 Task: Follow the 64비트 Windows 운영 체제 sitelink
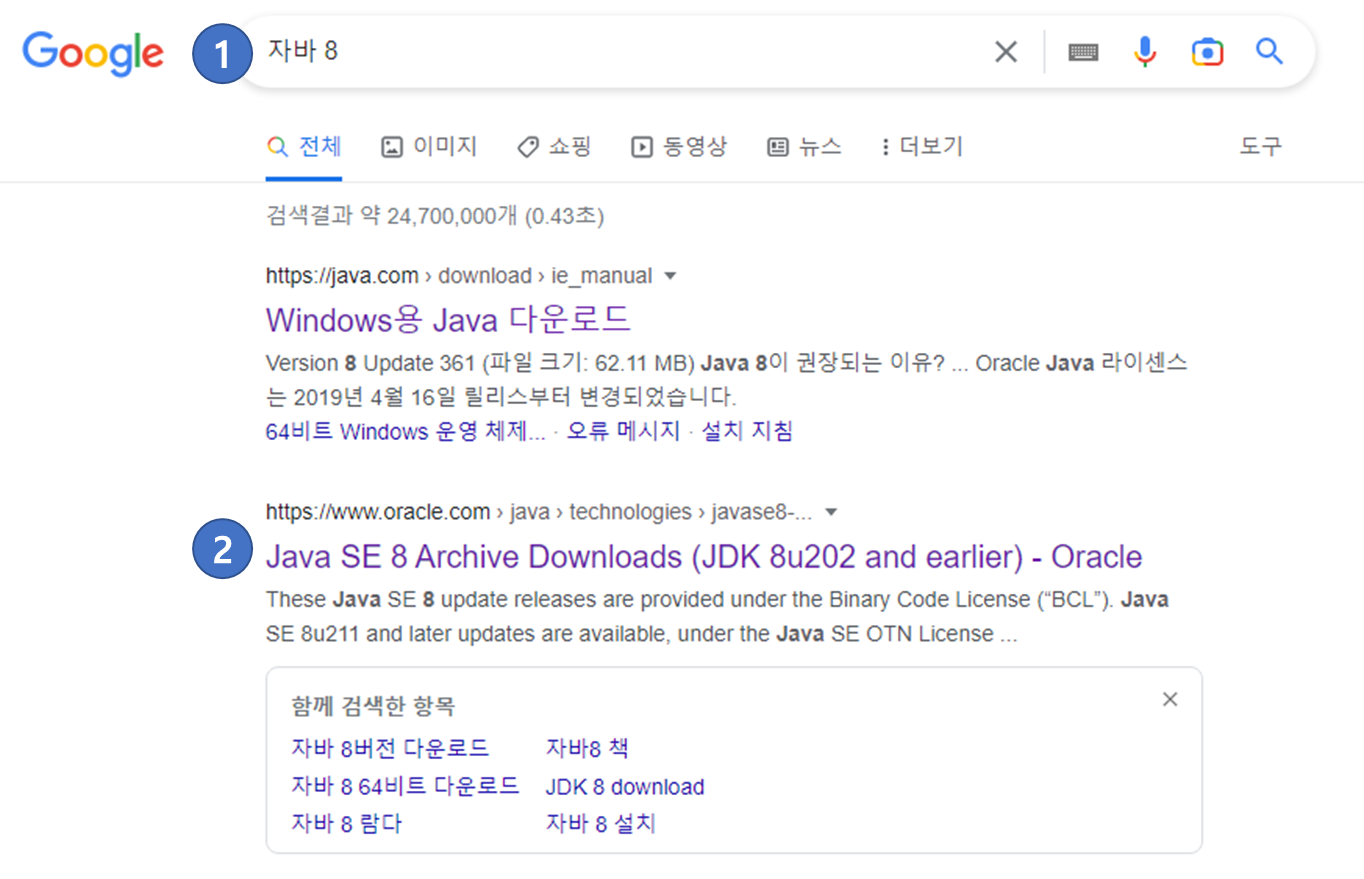pyautogui.click(x=406, y=431)
